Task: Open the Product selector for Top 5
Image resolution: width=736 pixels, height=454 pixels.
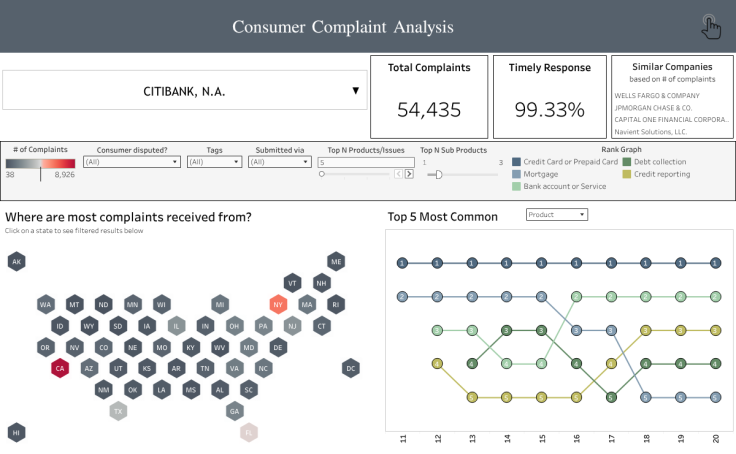Action: [556, 214]
